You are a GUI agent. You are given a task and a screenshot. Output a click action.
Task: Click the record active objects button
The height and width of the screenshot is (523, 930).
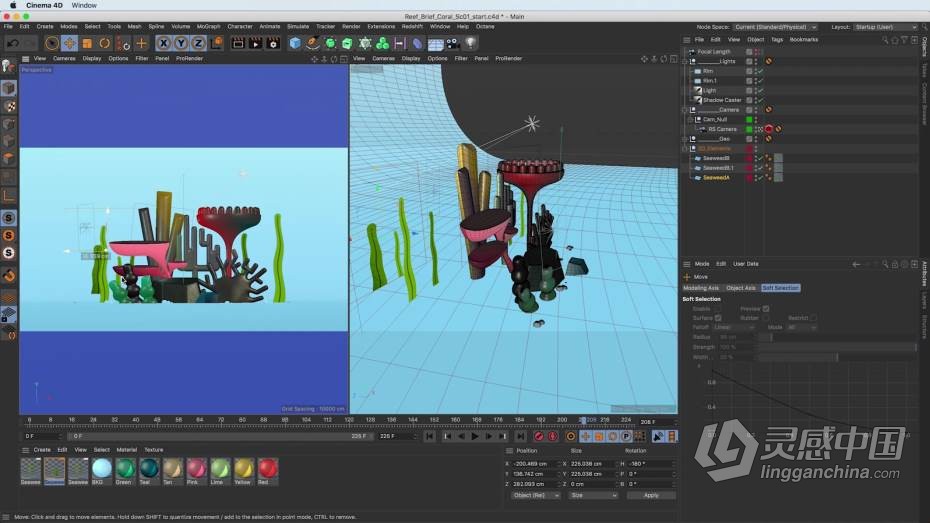(539, 436)
